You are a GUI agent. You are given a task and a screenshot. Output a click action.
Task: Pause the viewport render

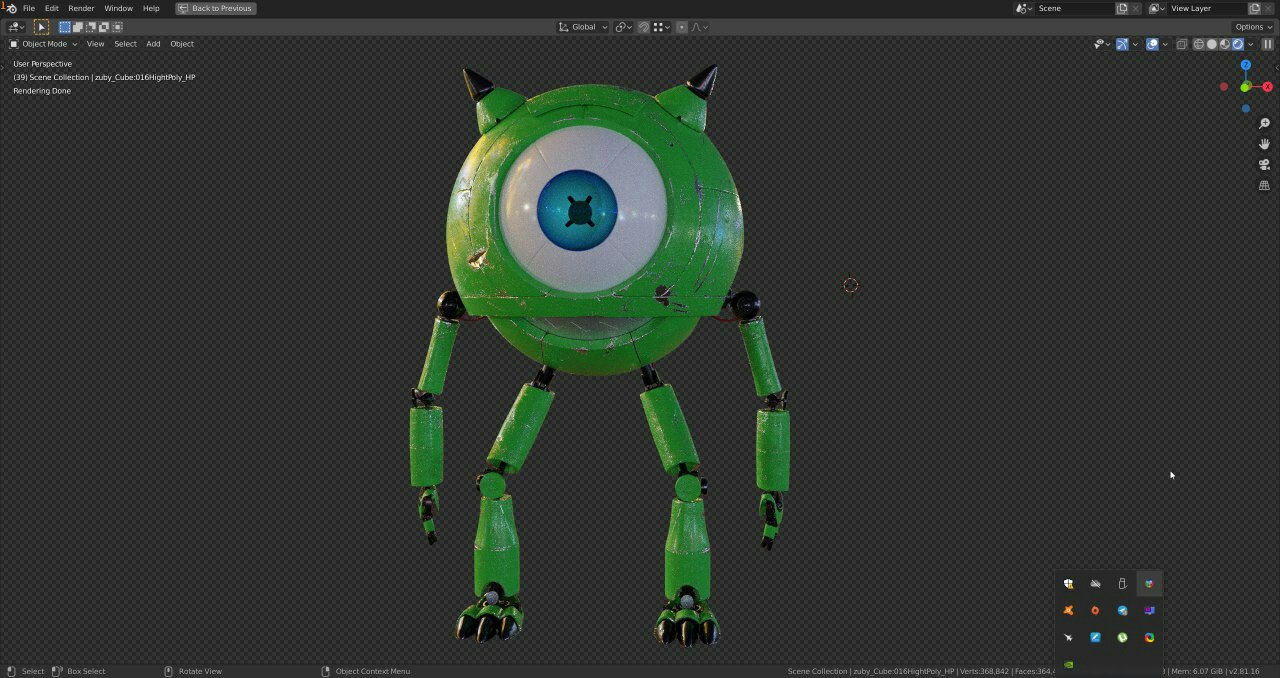tap(1268, 44)
